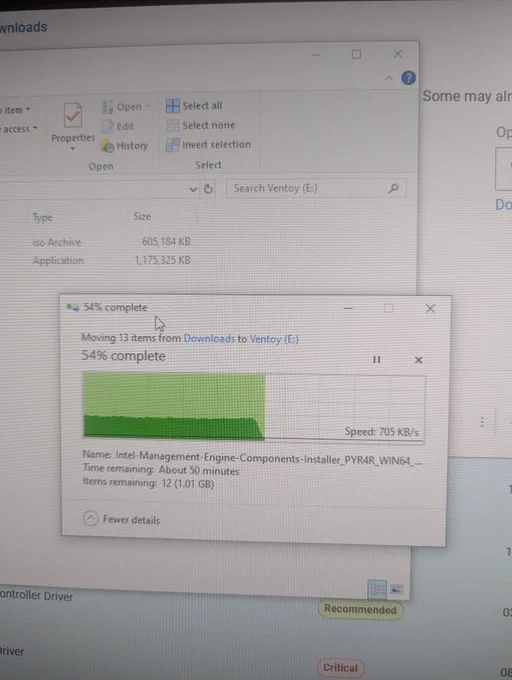Click the Search Ventoy (E:) field
The width and height of the screenshot is (512, 680).
point(316,188)
